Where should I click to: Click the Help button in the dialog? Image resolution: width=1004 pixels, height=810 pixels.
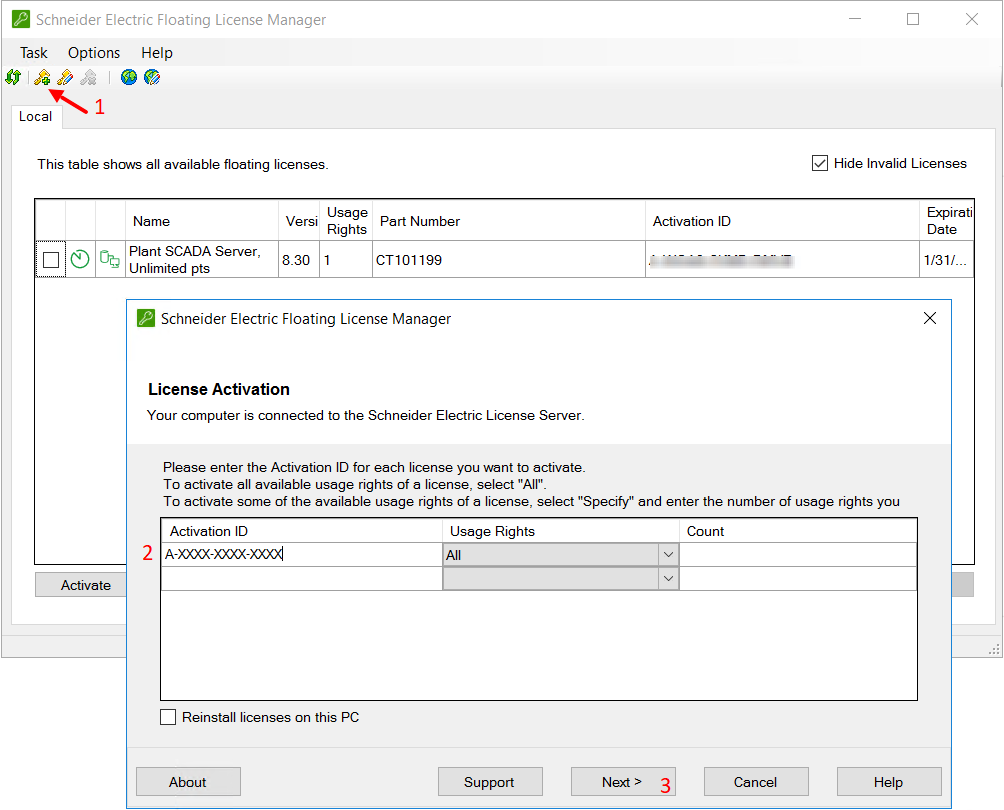coord(889,782)
